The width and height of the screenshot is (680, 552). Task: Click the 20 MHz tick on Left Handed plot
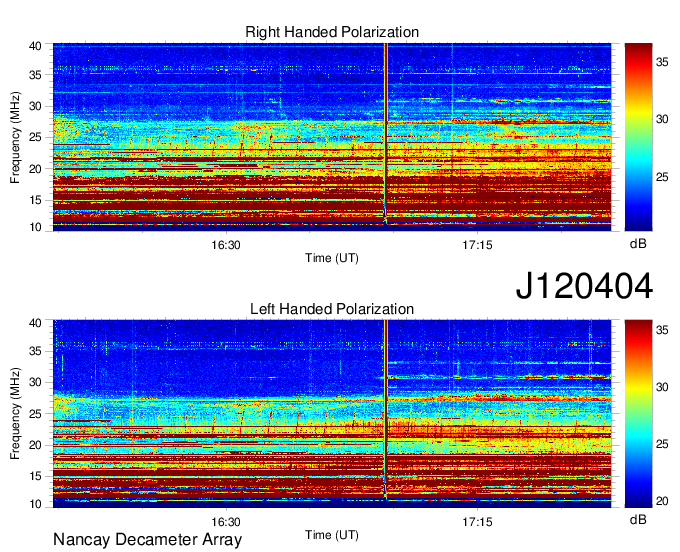[35, 445]
